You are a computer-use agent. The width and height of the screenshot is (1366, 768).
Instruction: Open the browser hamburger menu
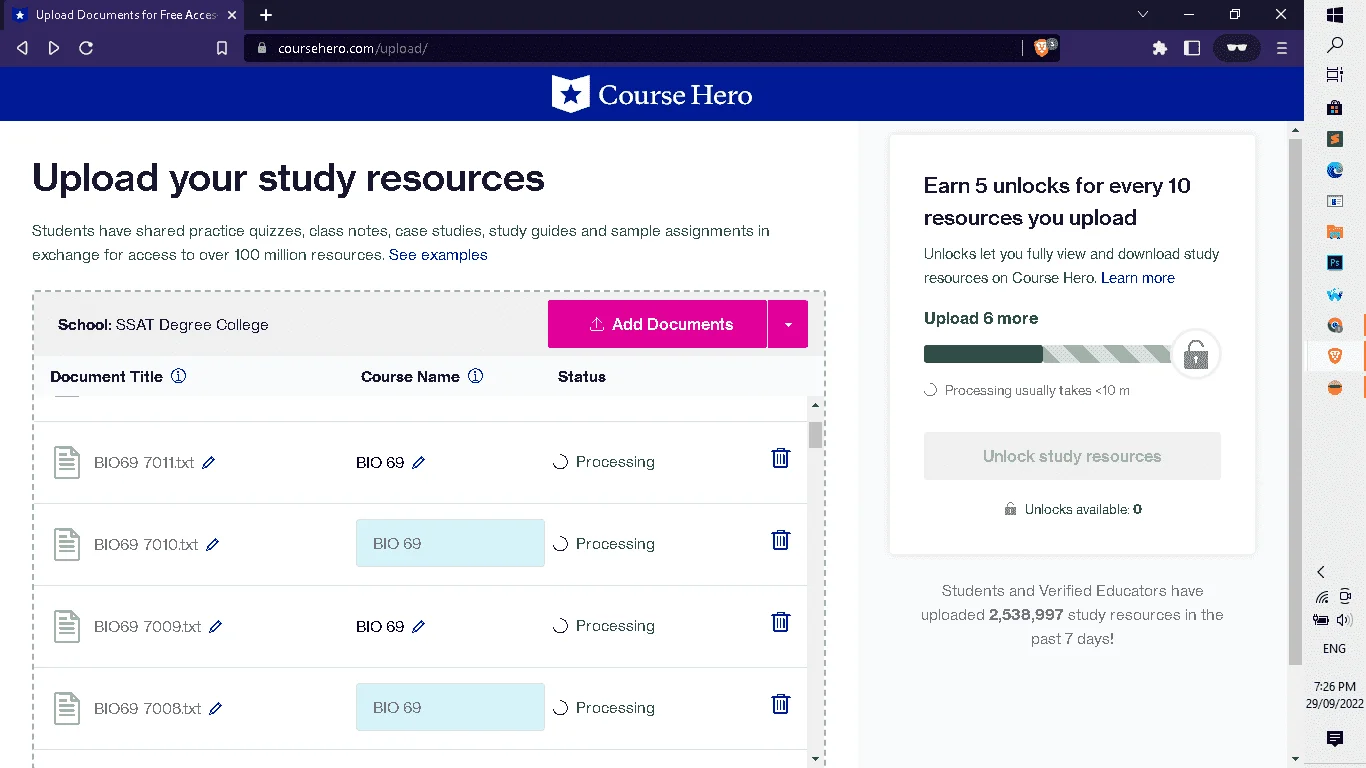pos(1282,48)
